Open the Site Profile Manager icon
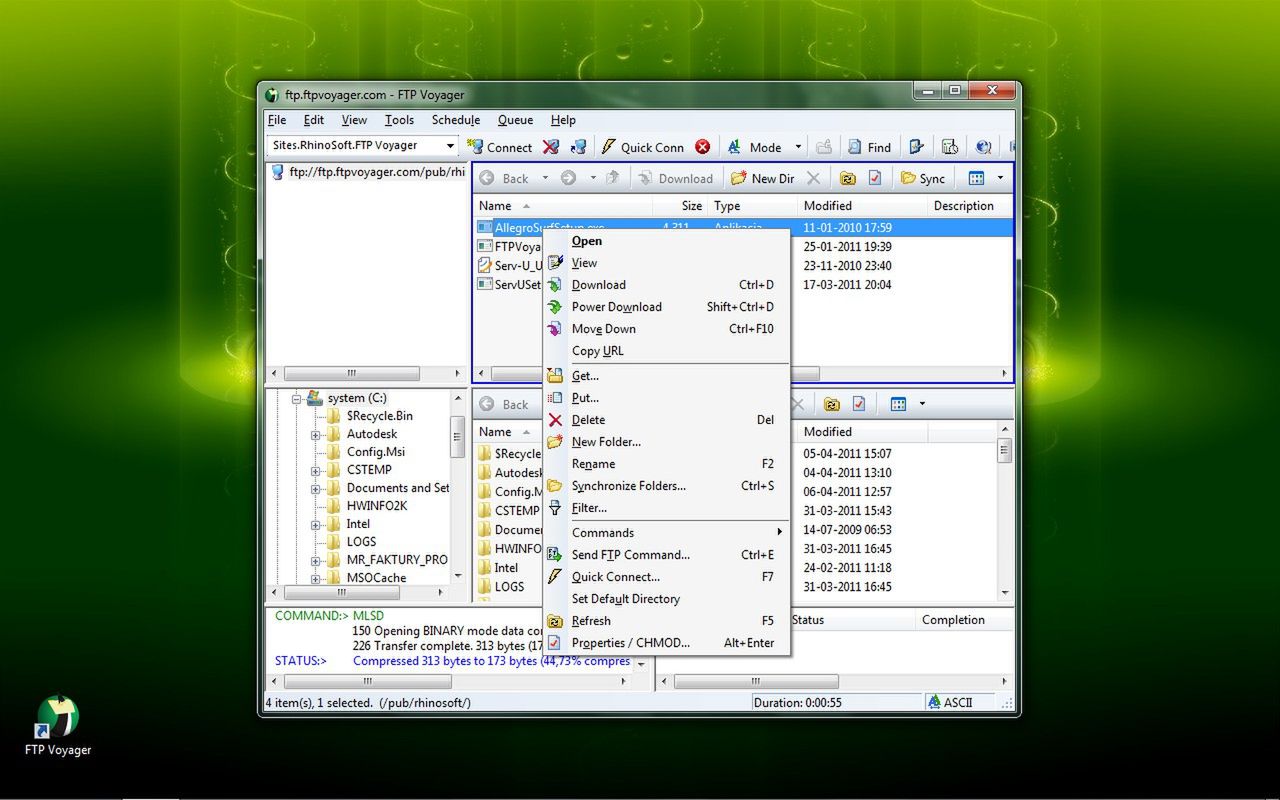The height and width of the screenshot is (800, 1280). pyautogui.click(x=578, y=147)
